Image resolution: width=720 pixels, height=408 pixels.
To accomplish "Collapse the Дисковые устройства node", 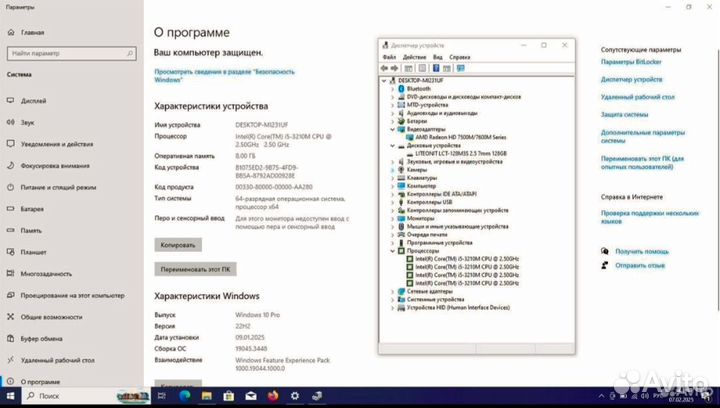I will click(x=393, y=145).
